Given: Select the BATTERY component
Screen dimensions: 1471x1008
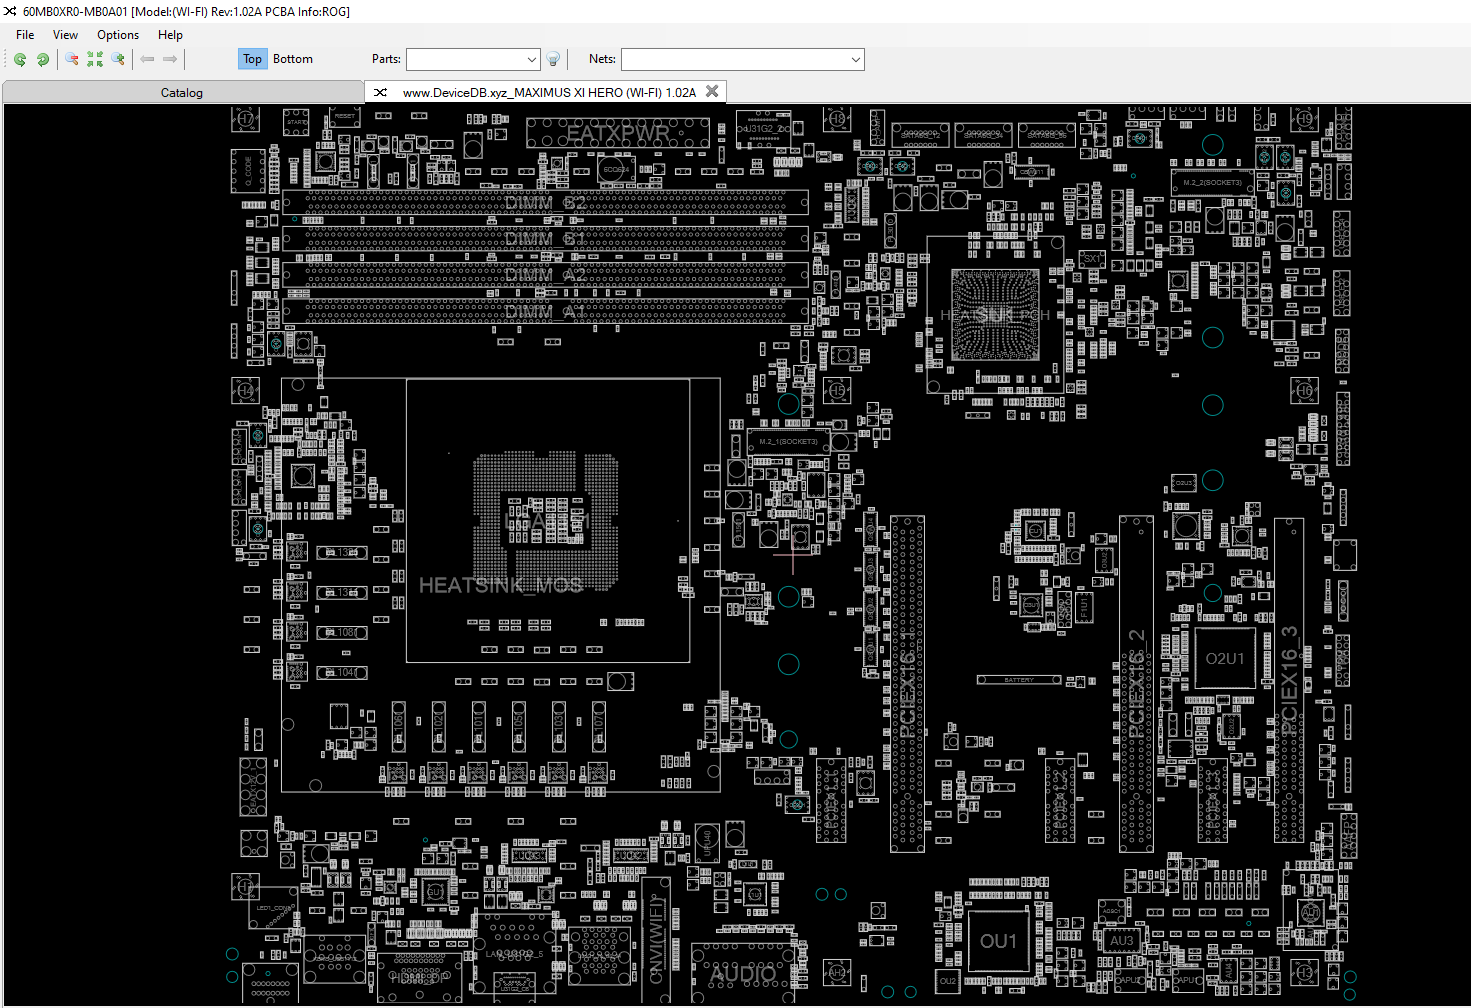Looking at the screenshot, I should [x=1019, y=680].
